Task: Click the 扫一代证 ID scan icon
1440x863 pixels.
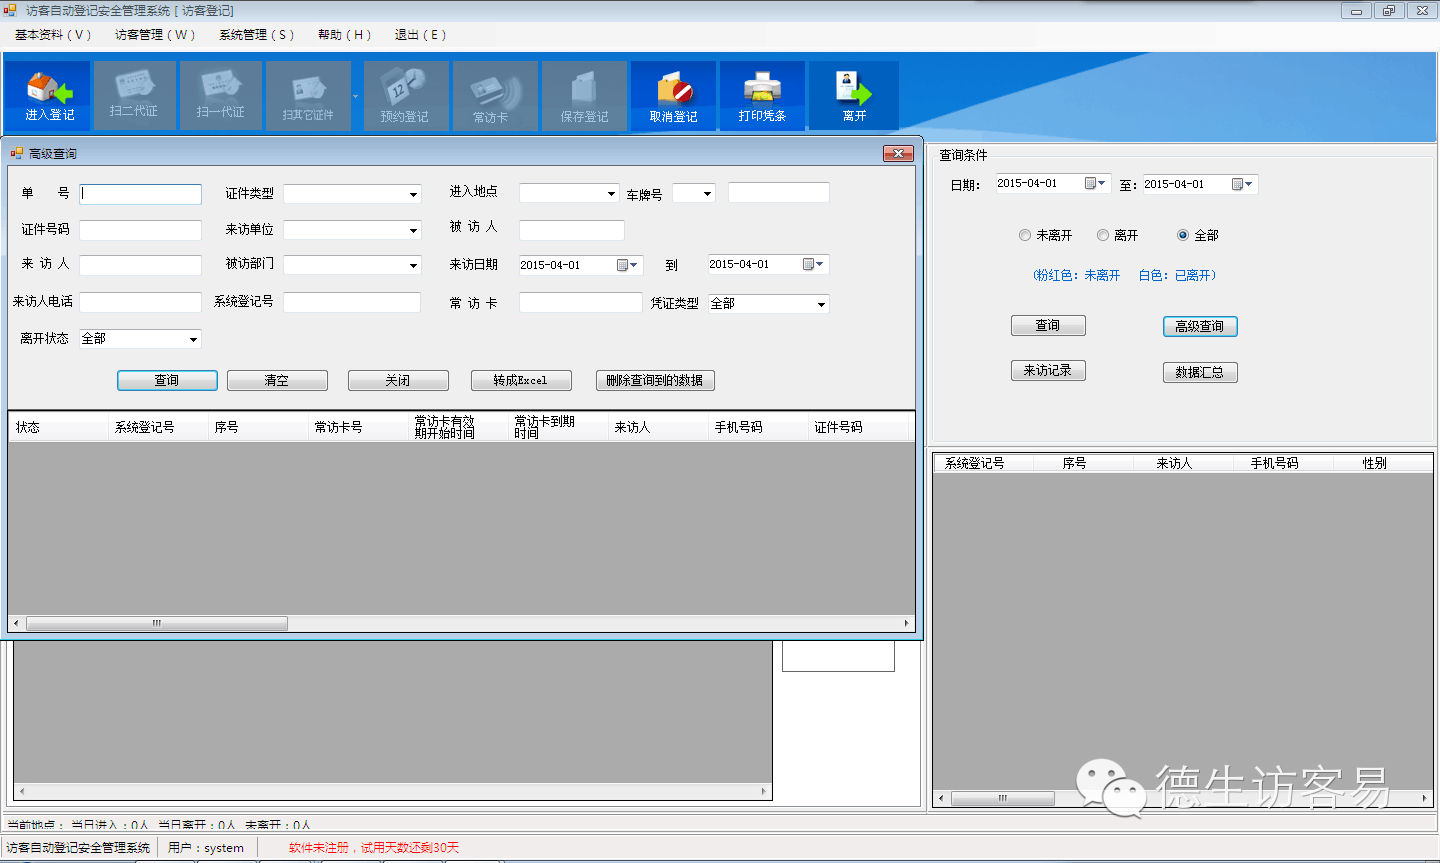Action: pyautogui.click(x=221, y=95)
